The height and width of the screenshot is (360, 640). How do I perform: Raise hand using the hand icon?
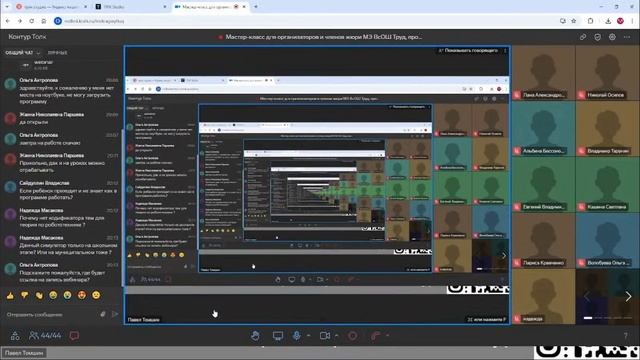256,336
